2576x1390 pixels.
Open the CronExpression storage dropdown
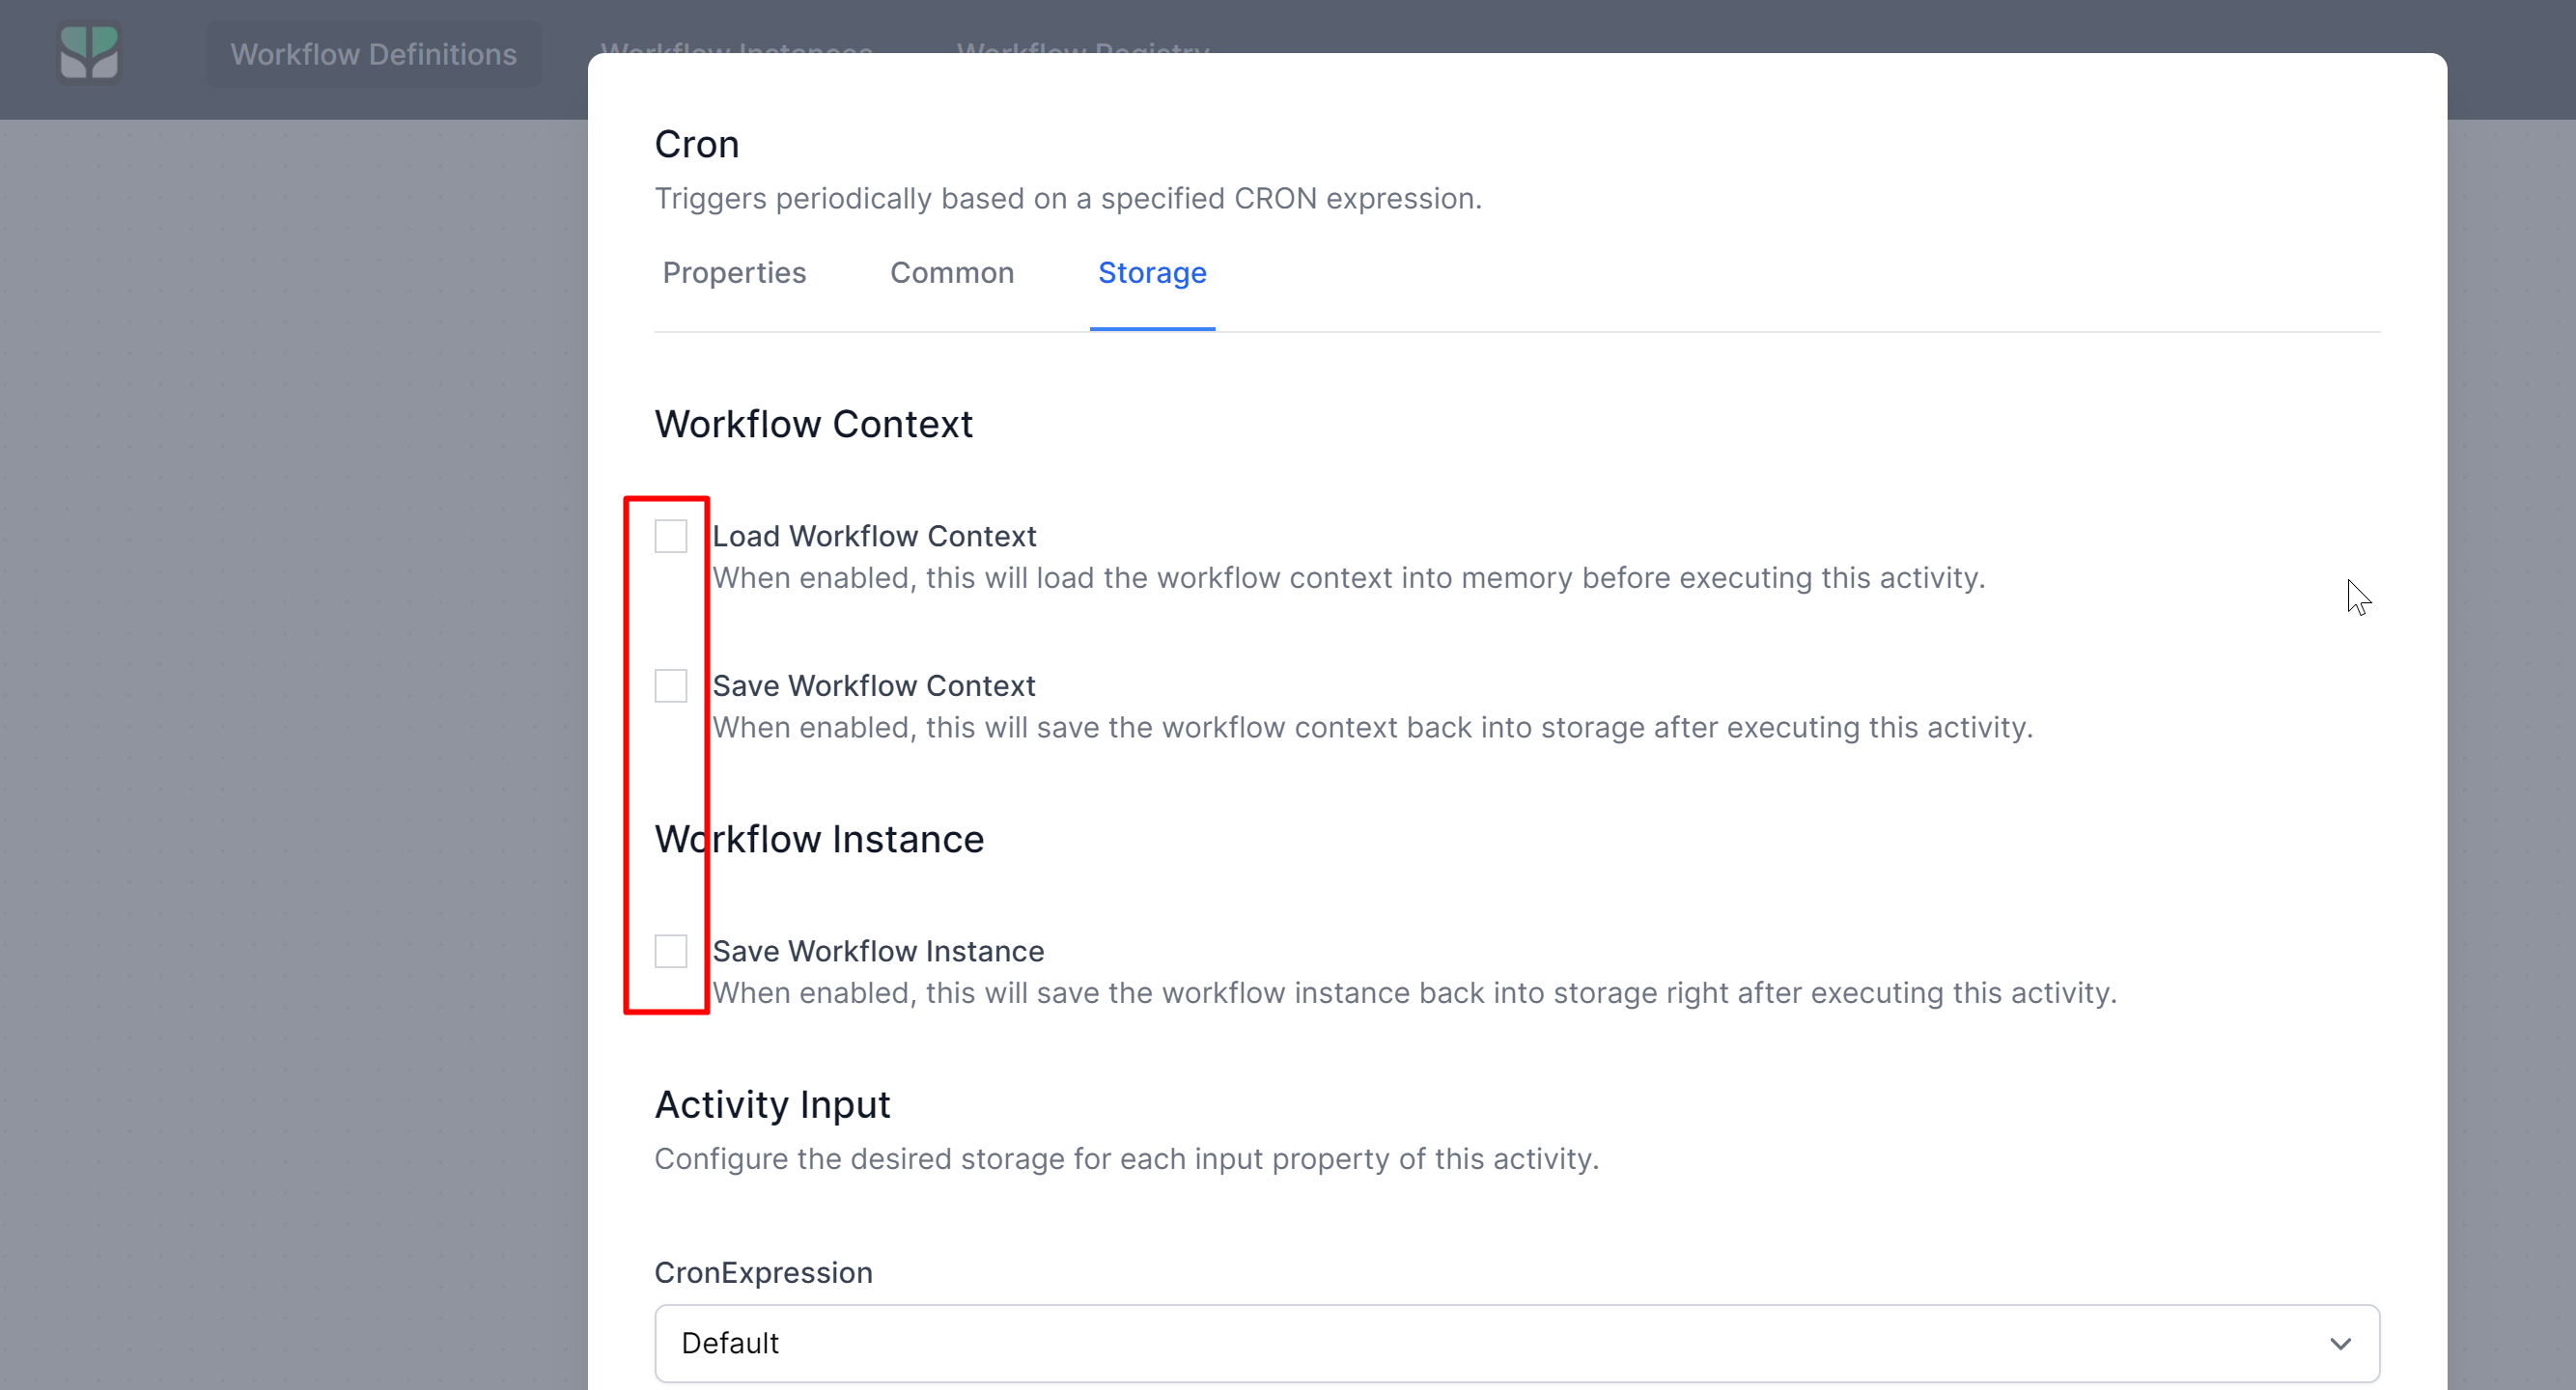[x=1515, y=1343]
